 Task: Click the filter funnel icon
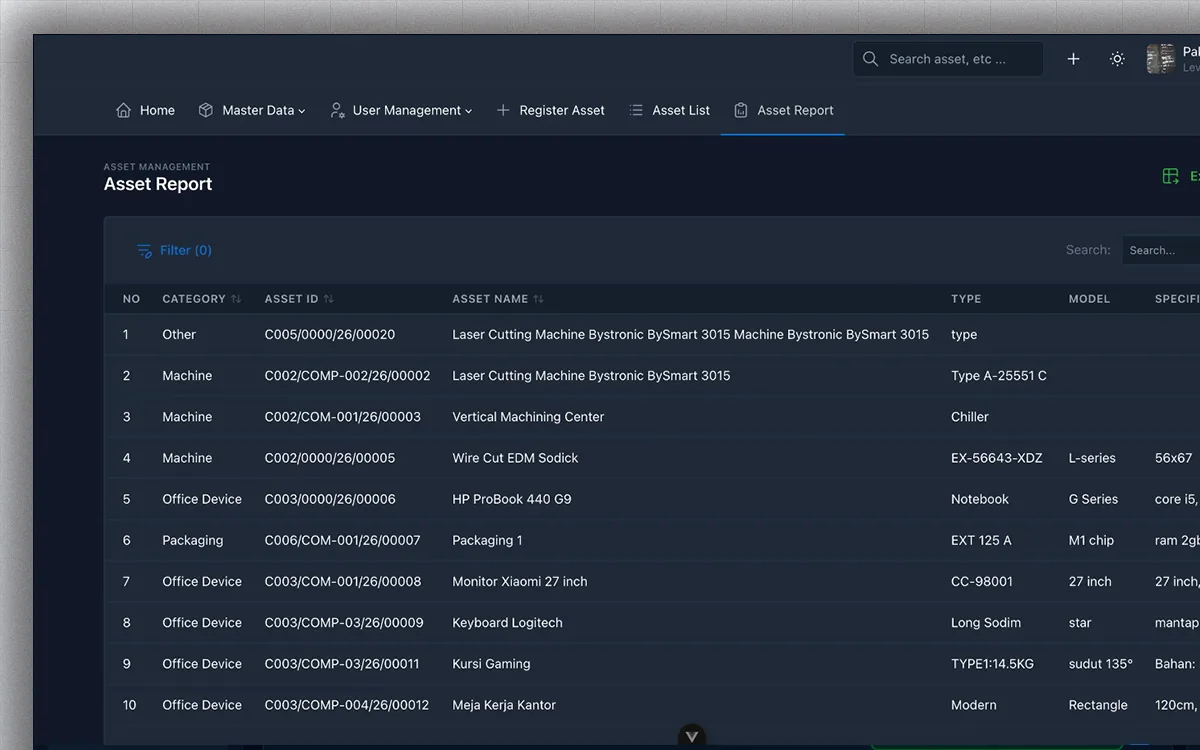(x=144, y=251)
